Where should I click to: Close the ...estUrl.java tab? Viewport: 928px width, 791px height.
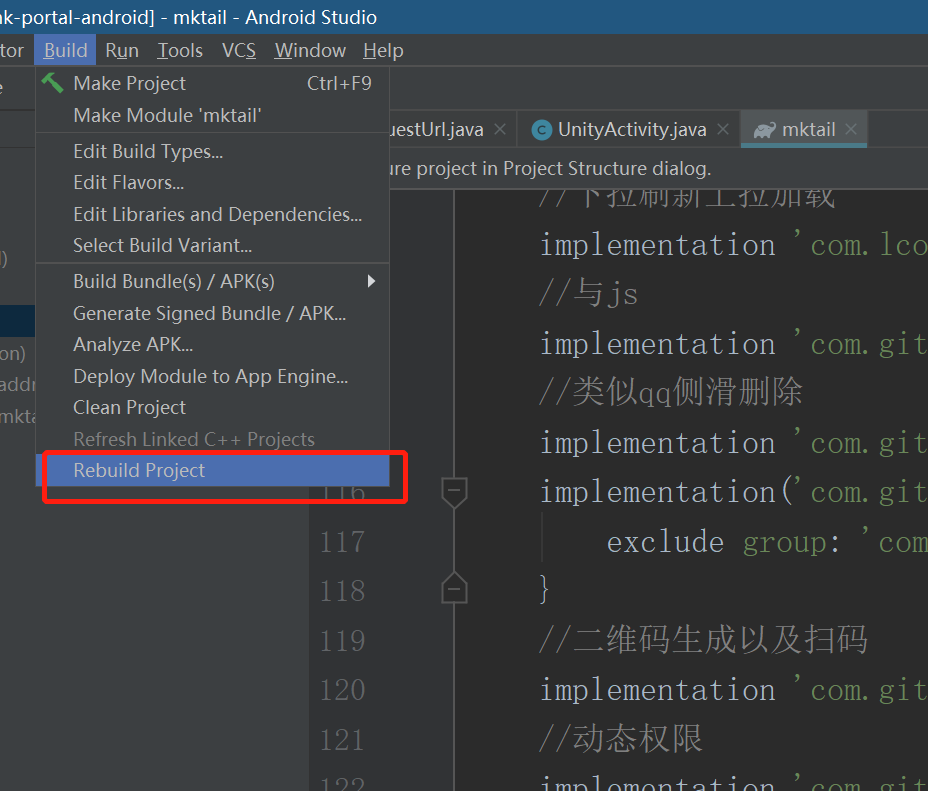pos(500,129)
